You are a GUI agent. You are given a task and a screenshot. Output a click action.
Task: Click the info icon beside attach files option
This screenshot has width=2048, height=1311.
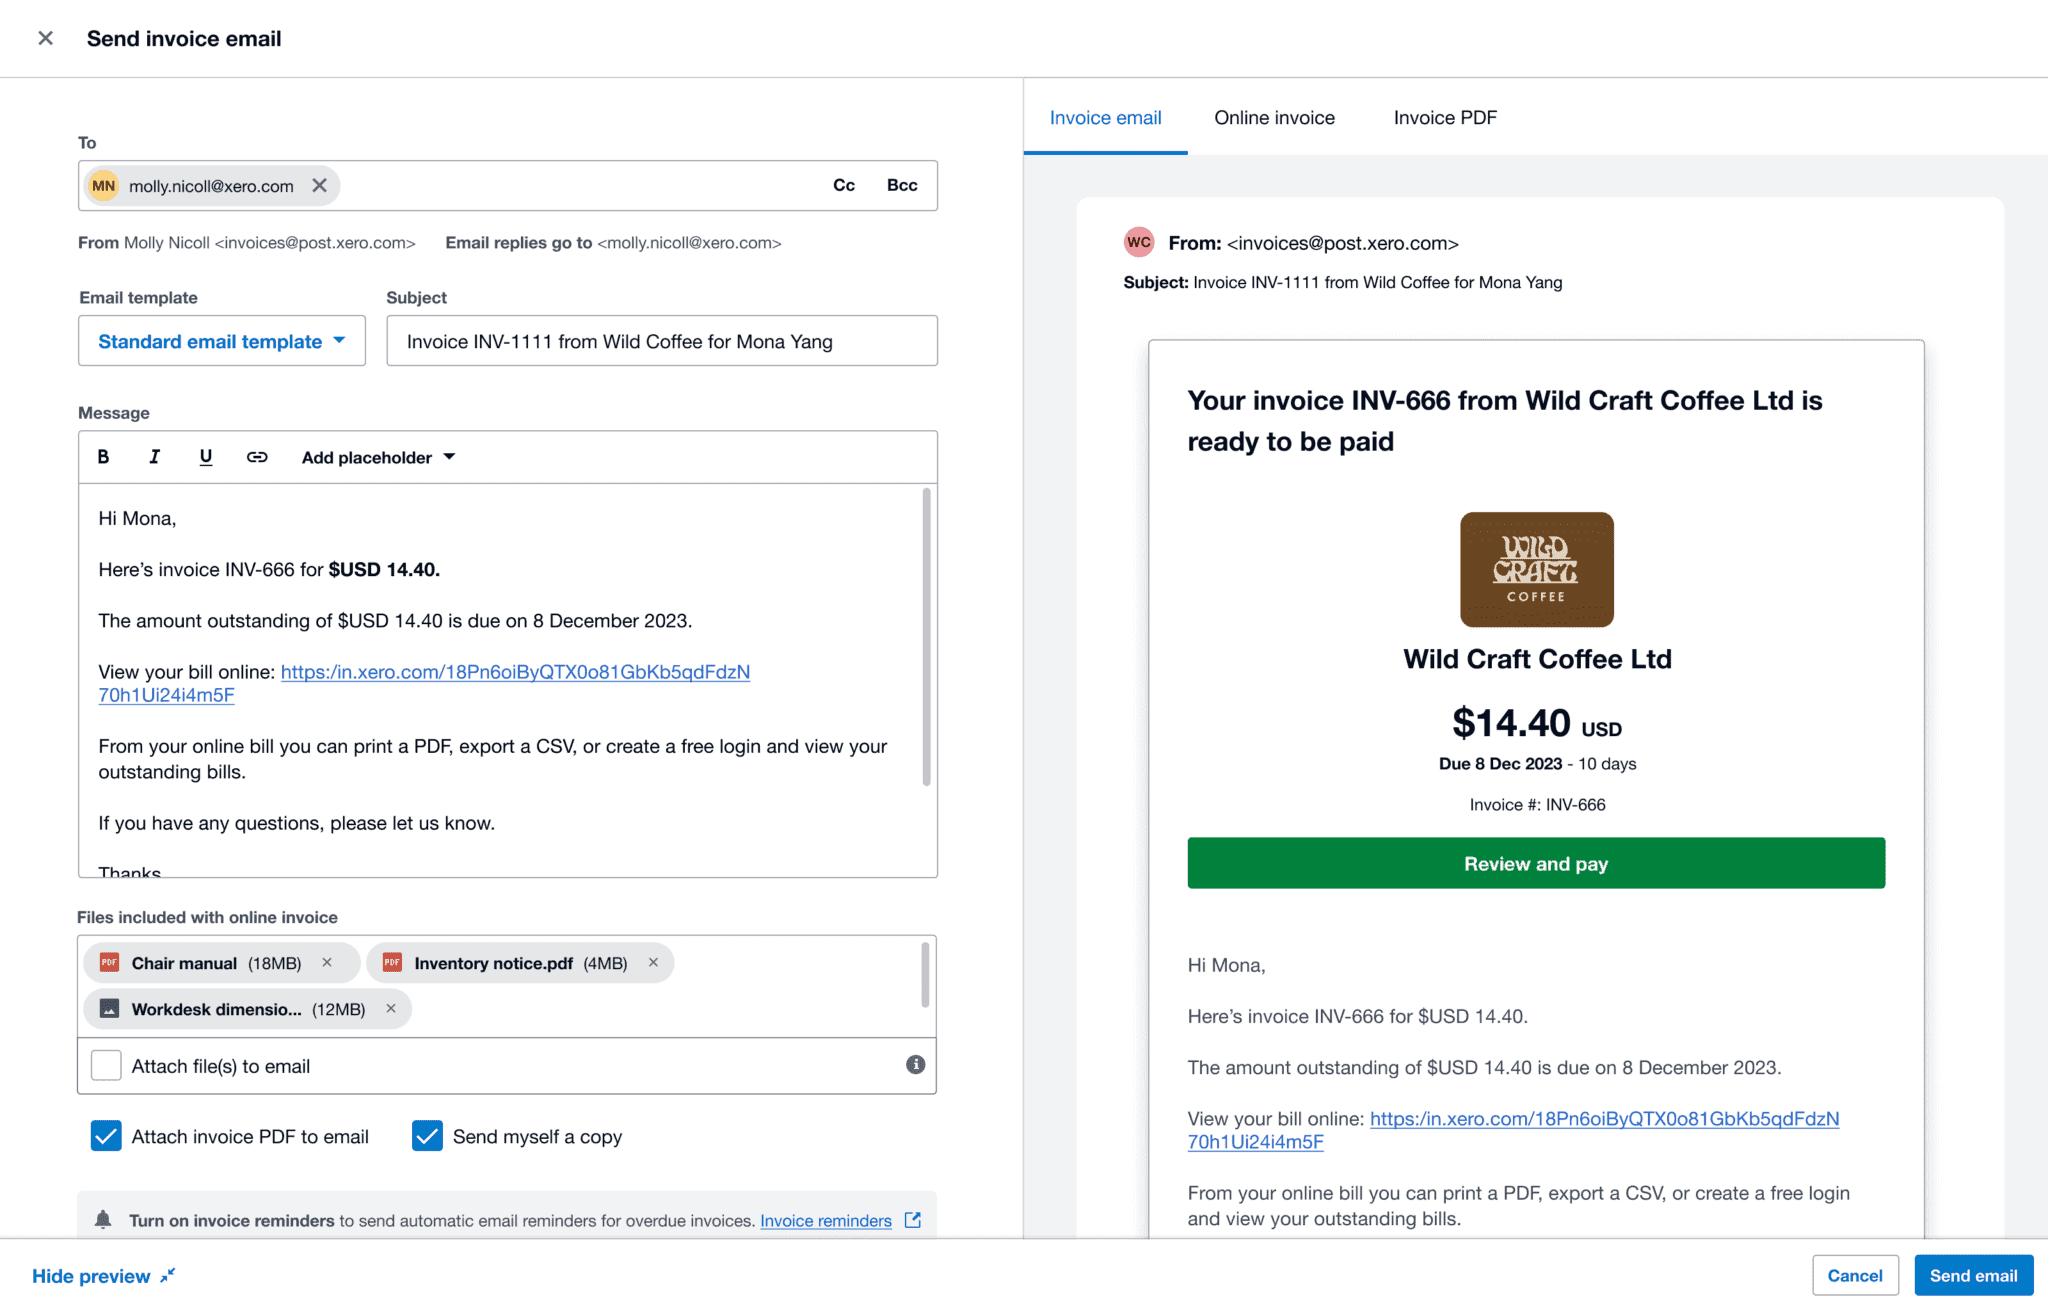point(915,1065)
